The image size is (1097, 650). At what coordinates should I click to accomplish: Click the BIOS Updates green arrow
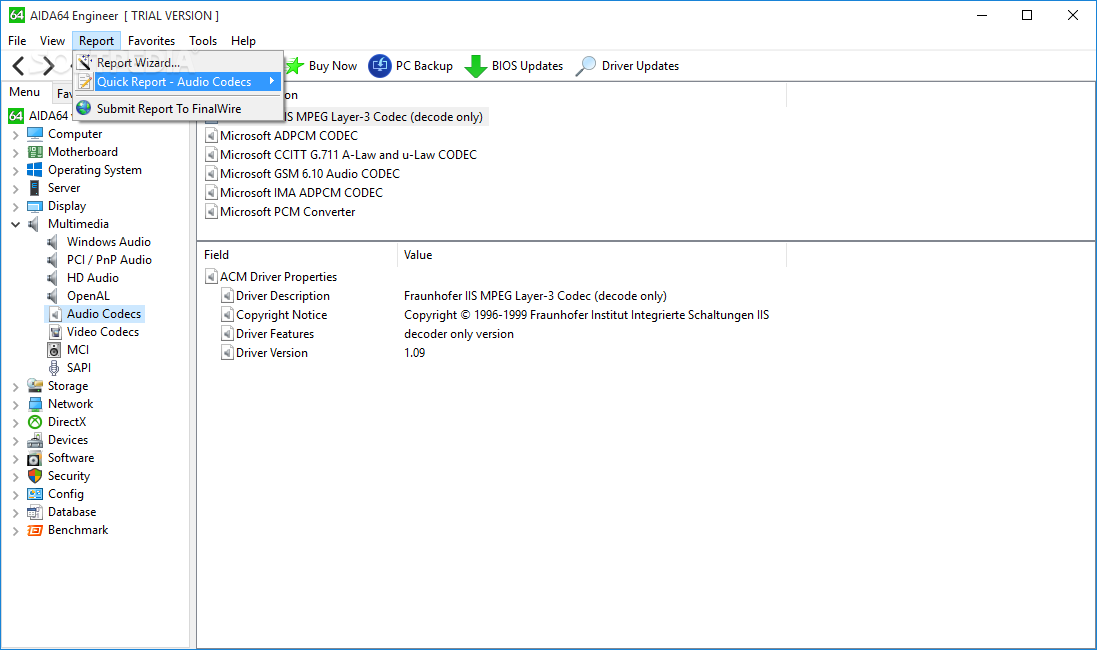pyautogui.click(x=476, y=66)
